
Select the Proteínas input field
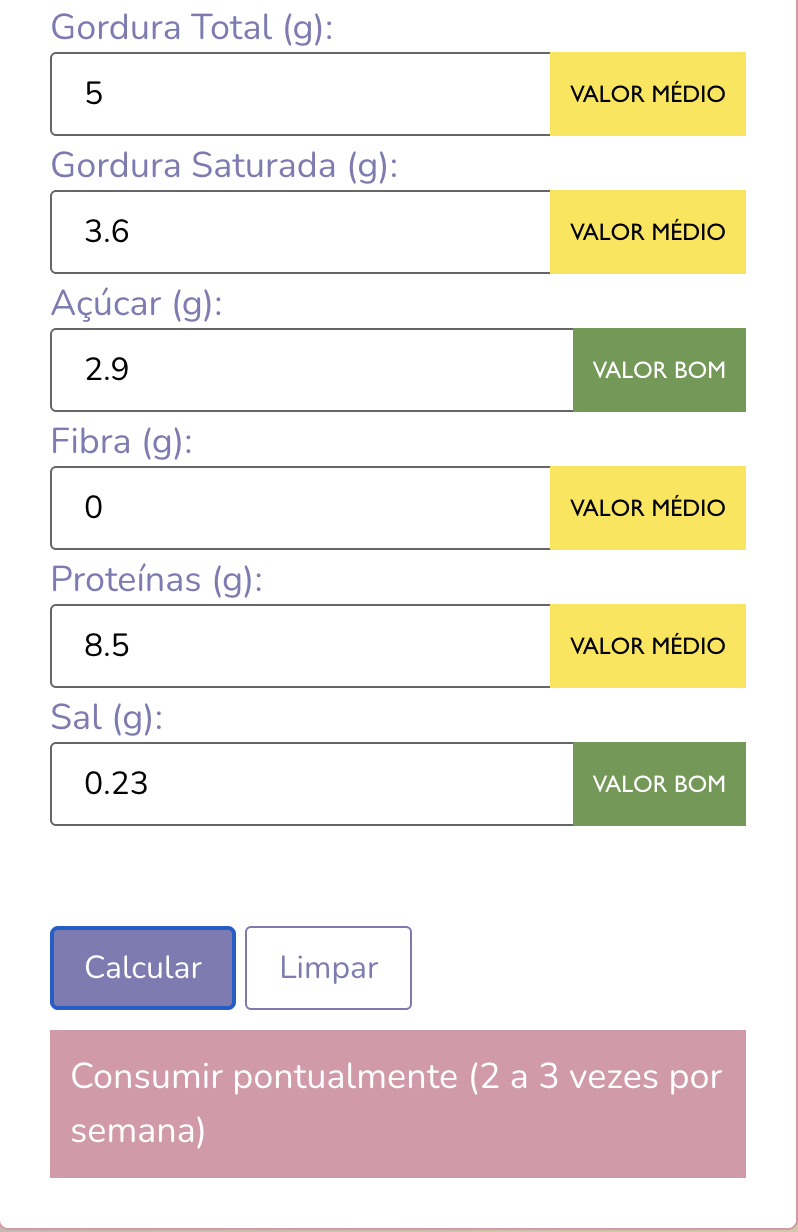[300, 646]
